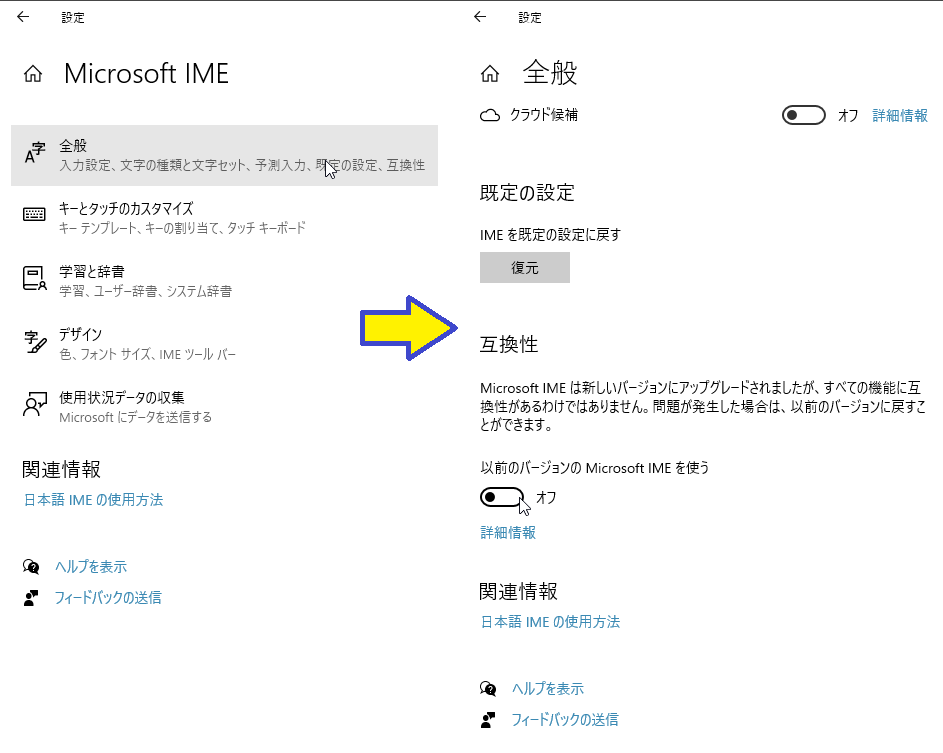Click ヘルプを表示 in Microsoft IME window
Image resolution: width=943 pixels, height=753 pixels.
tap(91, 567)
